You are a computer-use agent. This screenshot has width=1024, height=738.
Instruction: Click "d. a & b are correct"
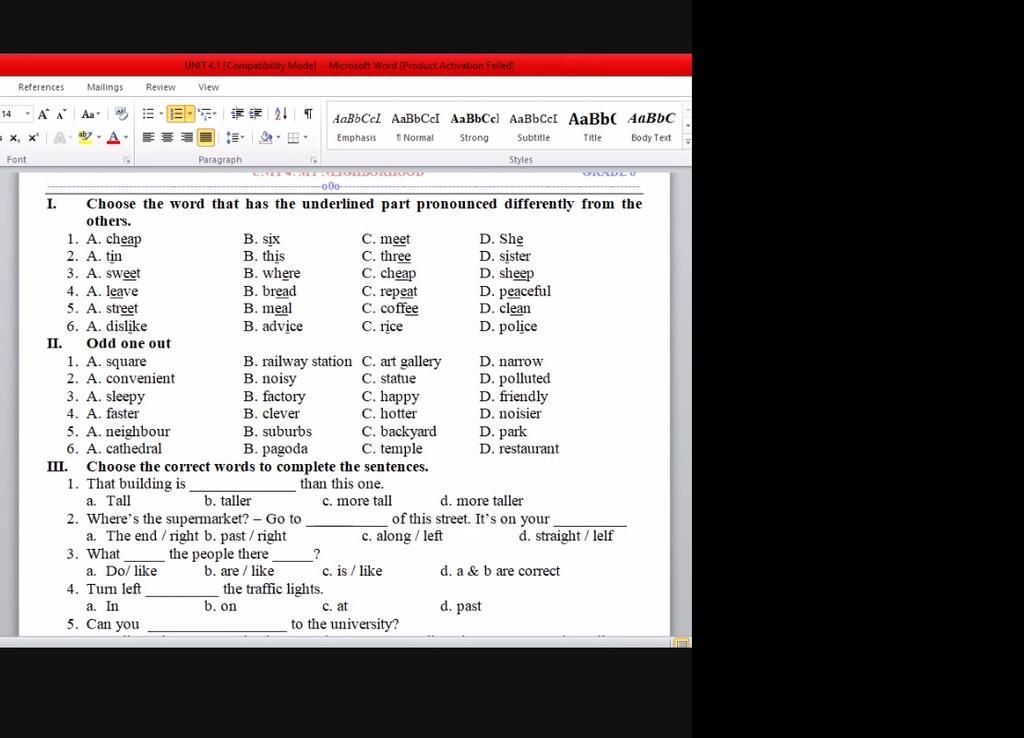[x=500, y=571]
